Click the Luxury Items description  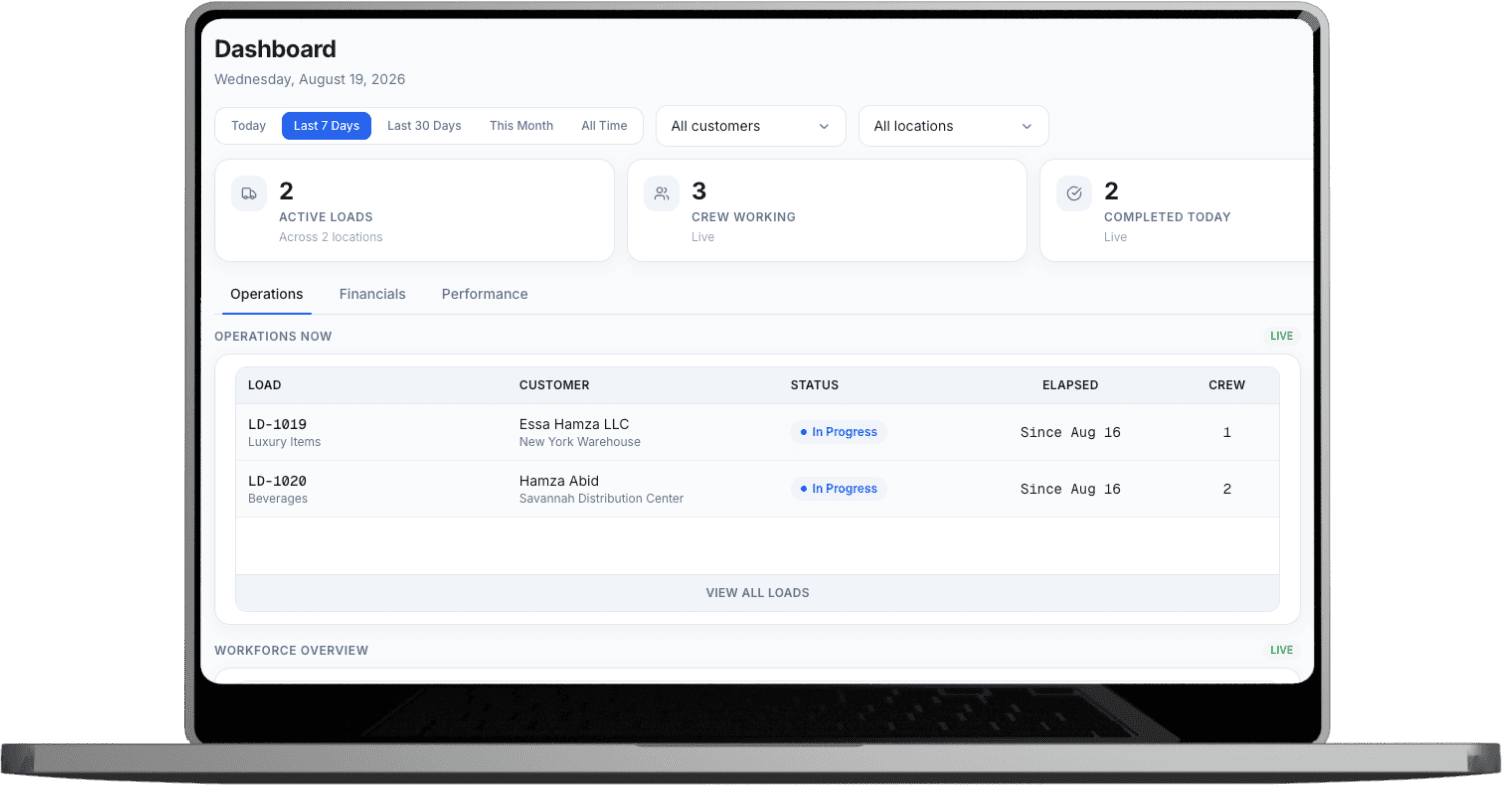(x=284, y=442)
